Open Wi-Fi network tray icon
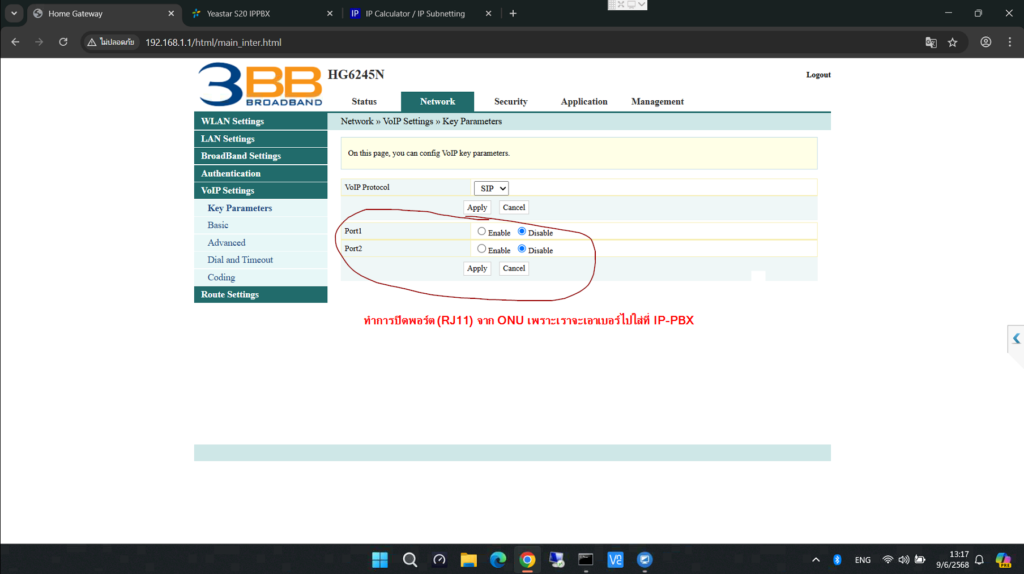Screen dimensions: 1024x574 point(888,560)
